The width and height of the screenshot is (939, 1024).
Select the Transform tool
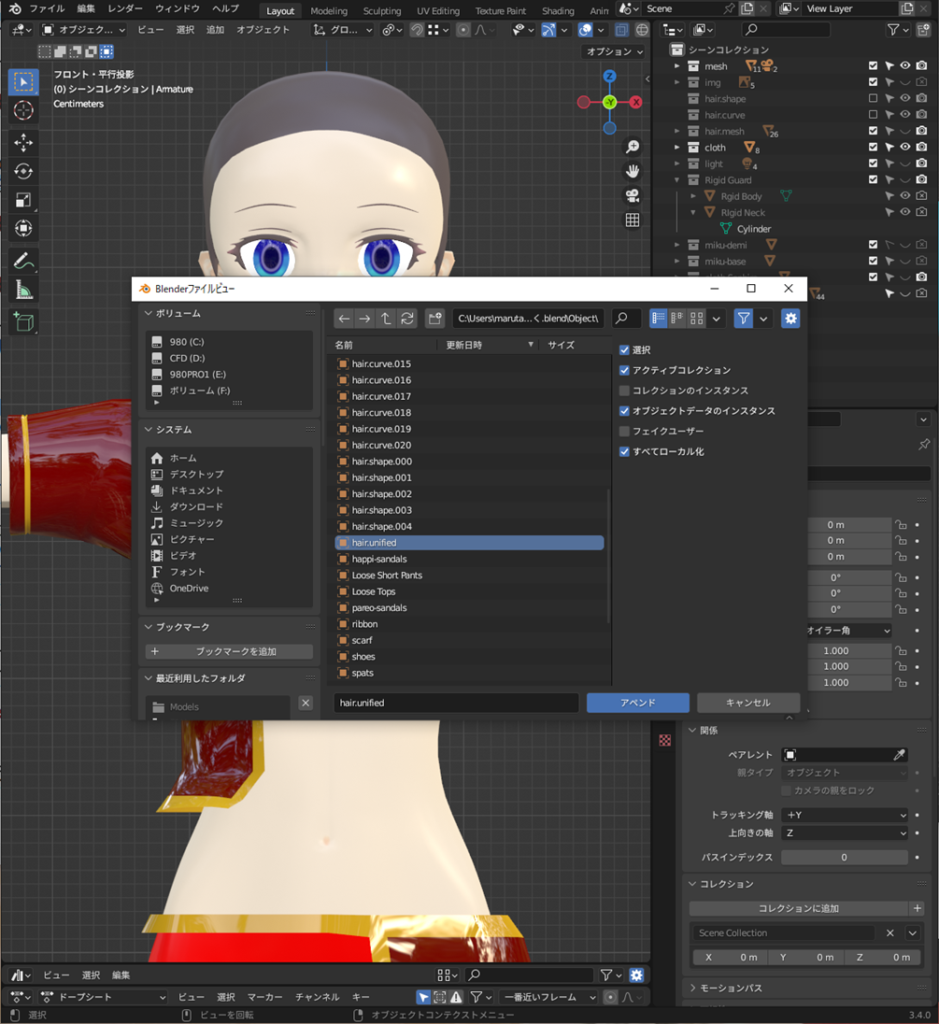(24, 229)
